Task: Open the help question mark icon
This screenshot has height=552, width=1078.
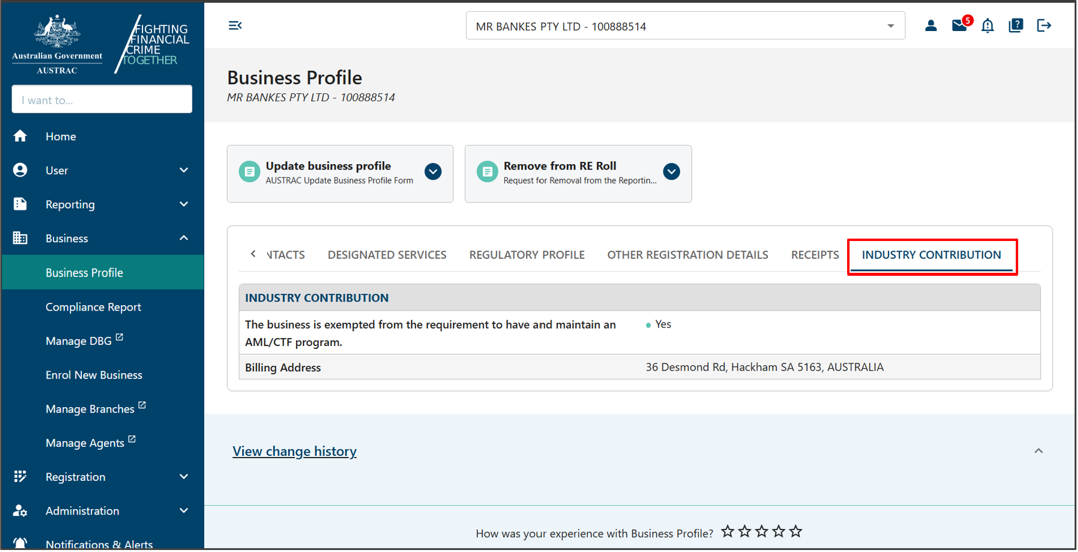Action: click(x=1016, y=26)
